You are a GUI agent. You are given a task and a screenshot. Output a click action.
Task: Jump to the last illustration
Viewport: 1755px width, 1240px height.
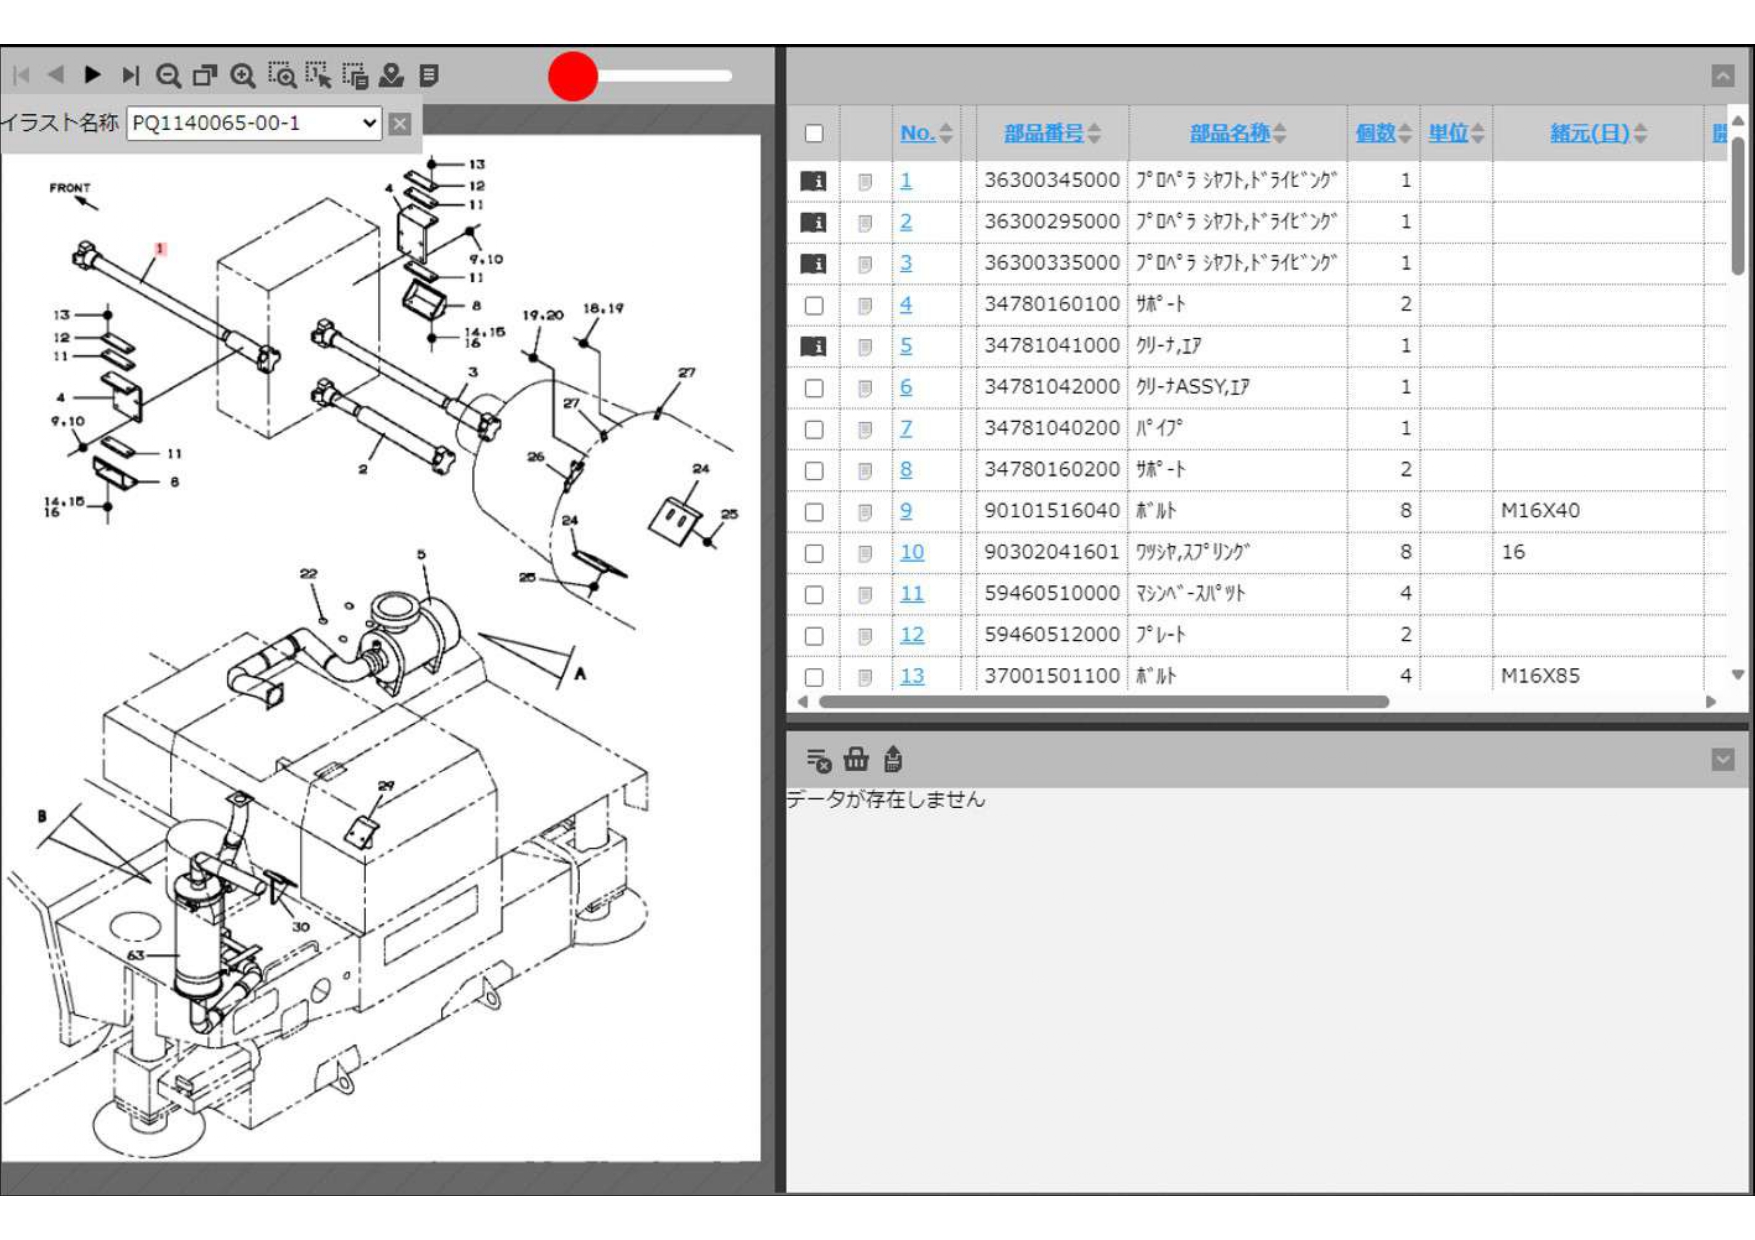tap(130, 75)
